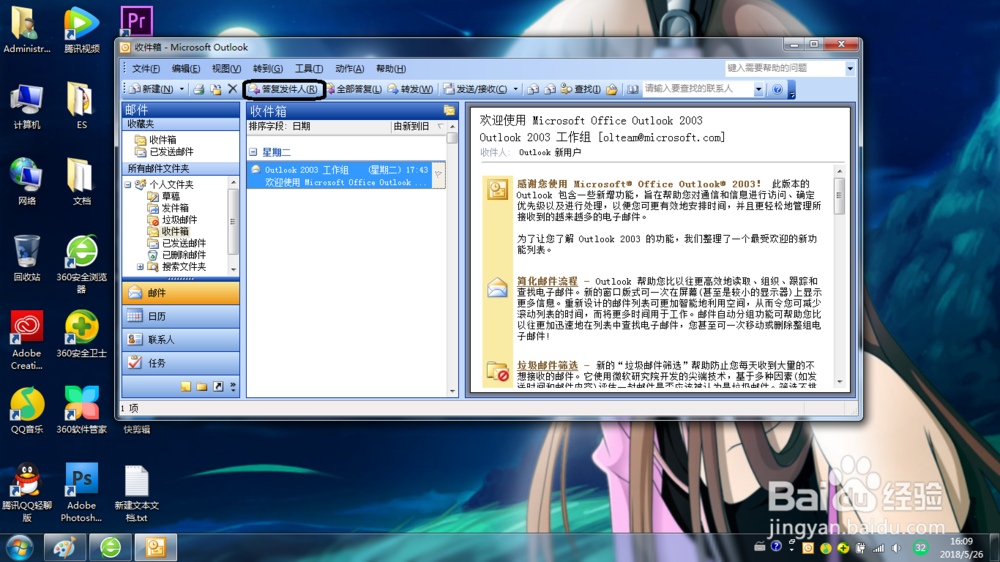Viewport: 1000px width, 562px height.
Task: Open the 动作(A) menu
Action: pos(349,68)
